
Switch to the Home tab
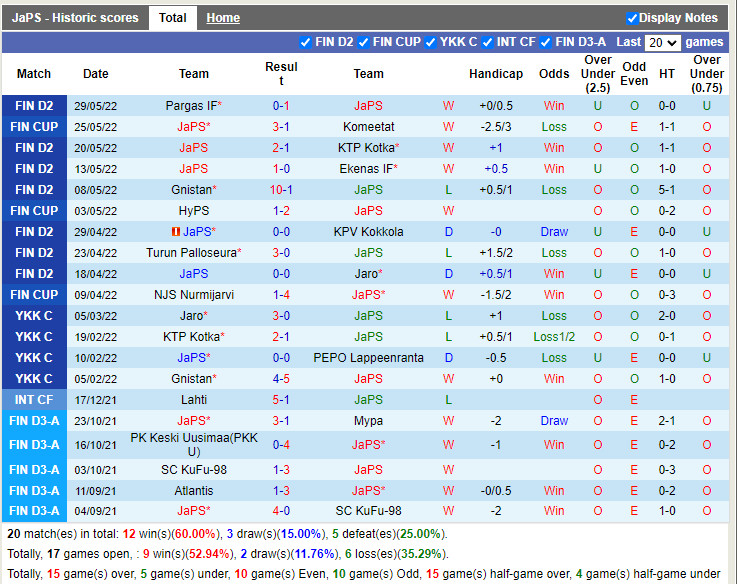pyautogui.click(x=223, y=18)
